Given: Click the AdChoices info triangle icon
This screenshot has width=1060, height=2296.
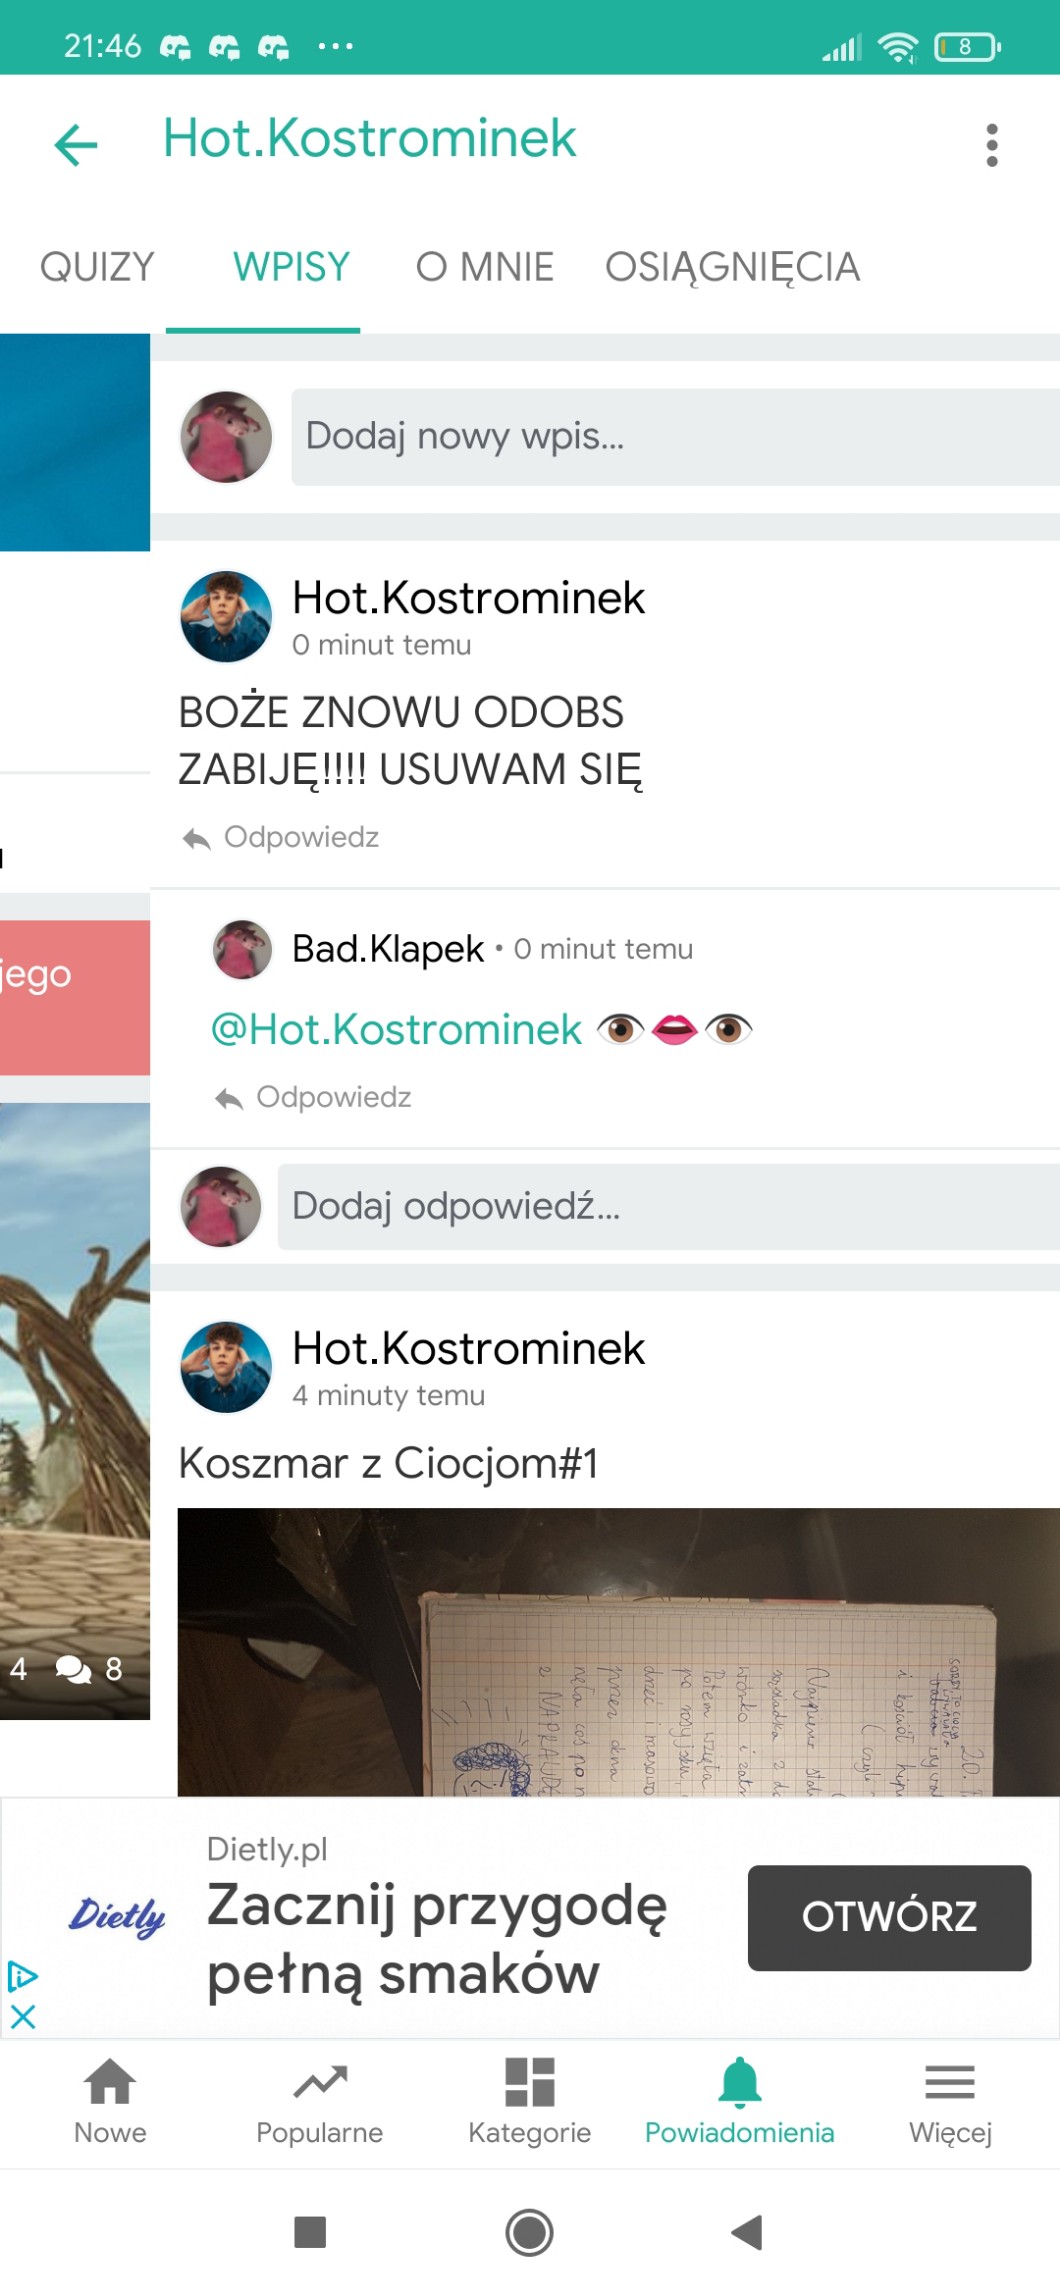Looking at the screenshot, I should tap(22, 1976).
